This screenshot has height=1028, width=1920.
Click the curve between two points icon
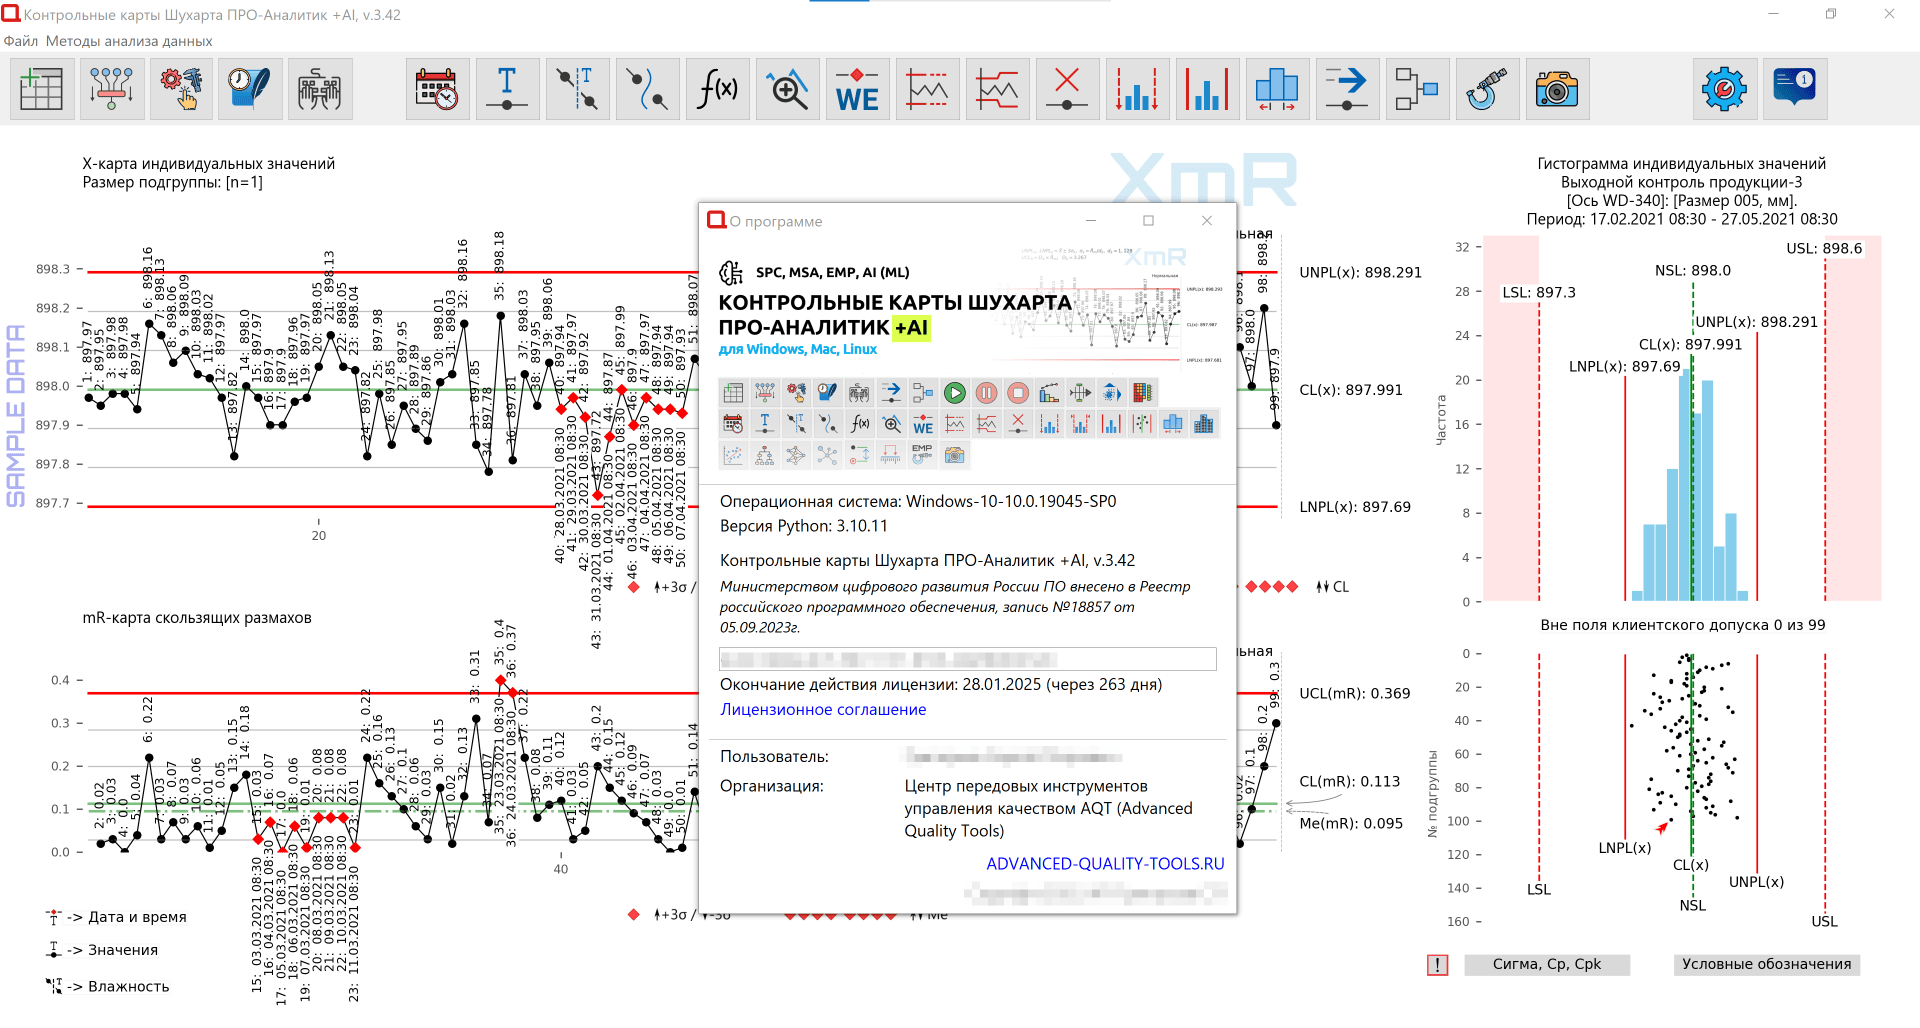pos(647,89)
